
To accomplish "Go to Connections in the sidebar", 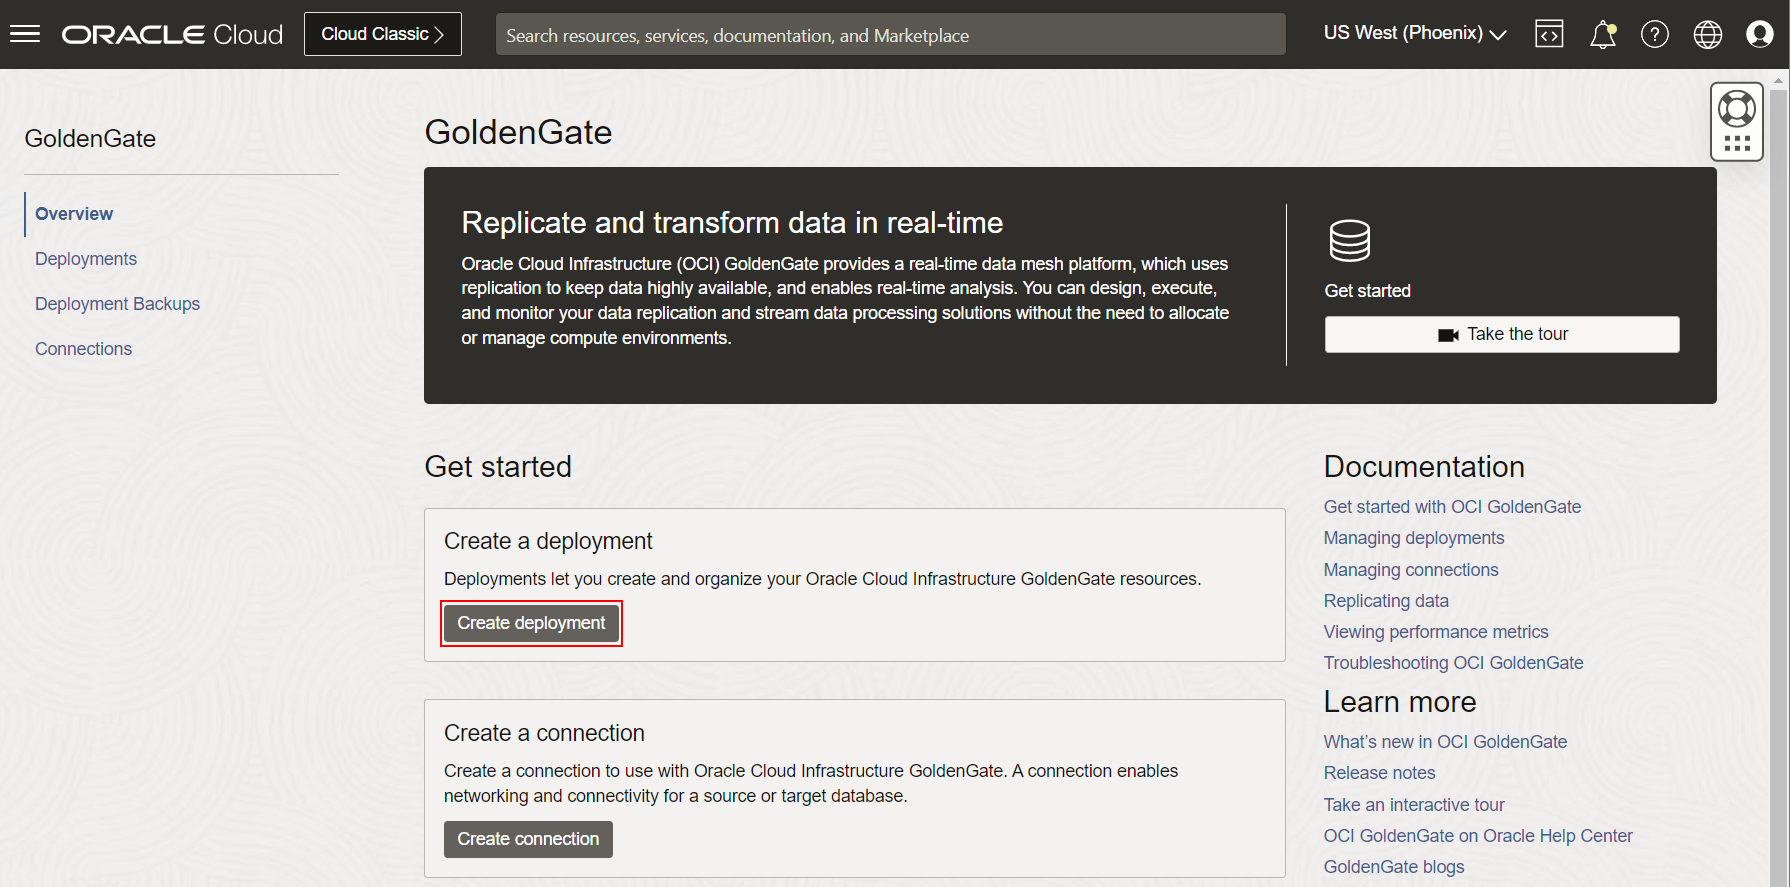I will click(x=83, y=349).
